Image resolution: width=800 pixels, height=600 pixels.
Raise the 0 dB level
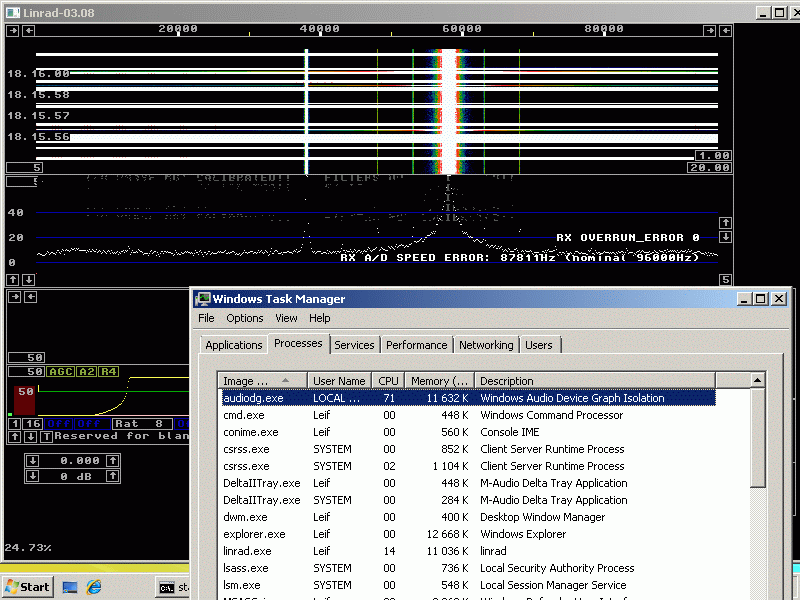click(113, 476)
